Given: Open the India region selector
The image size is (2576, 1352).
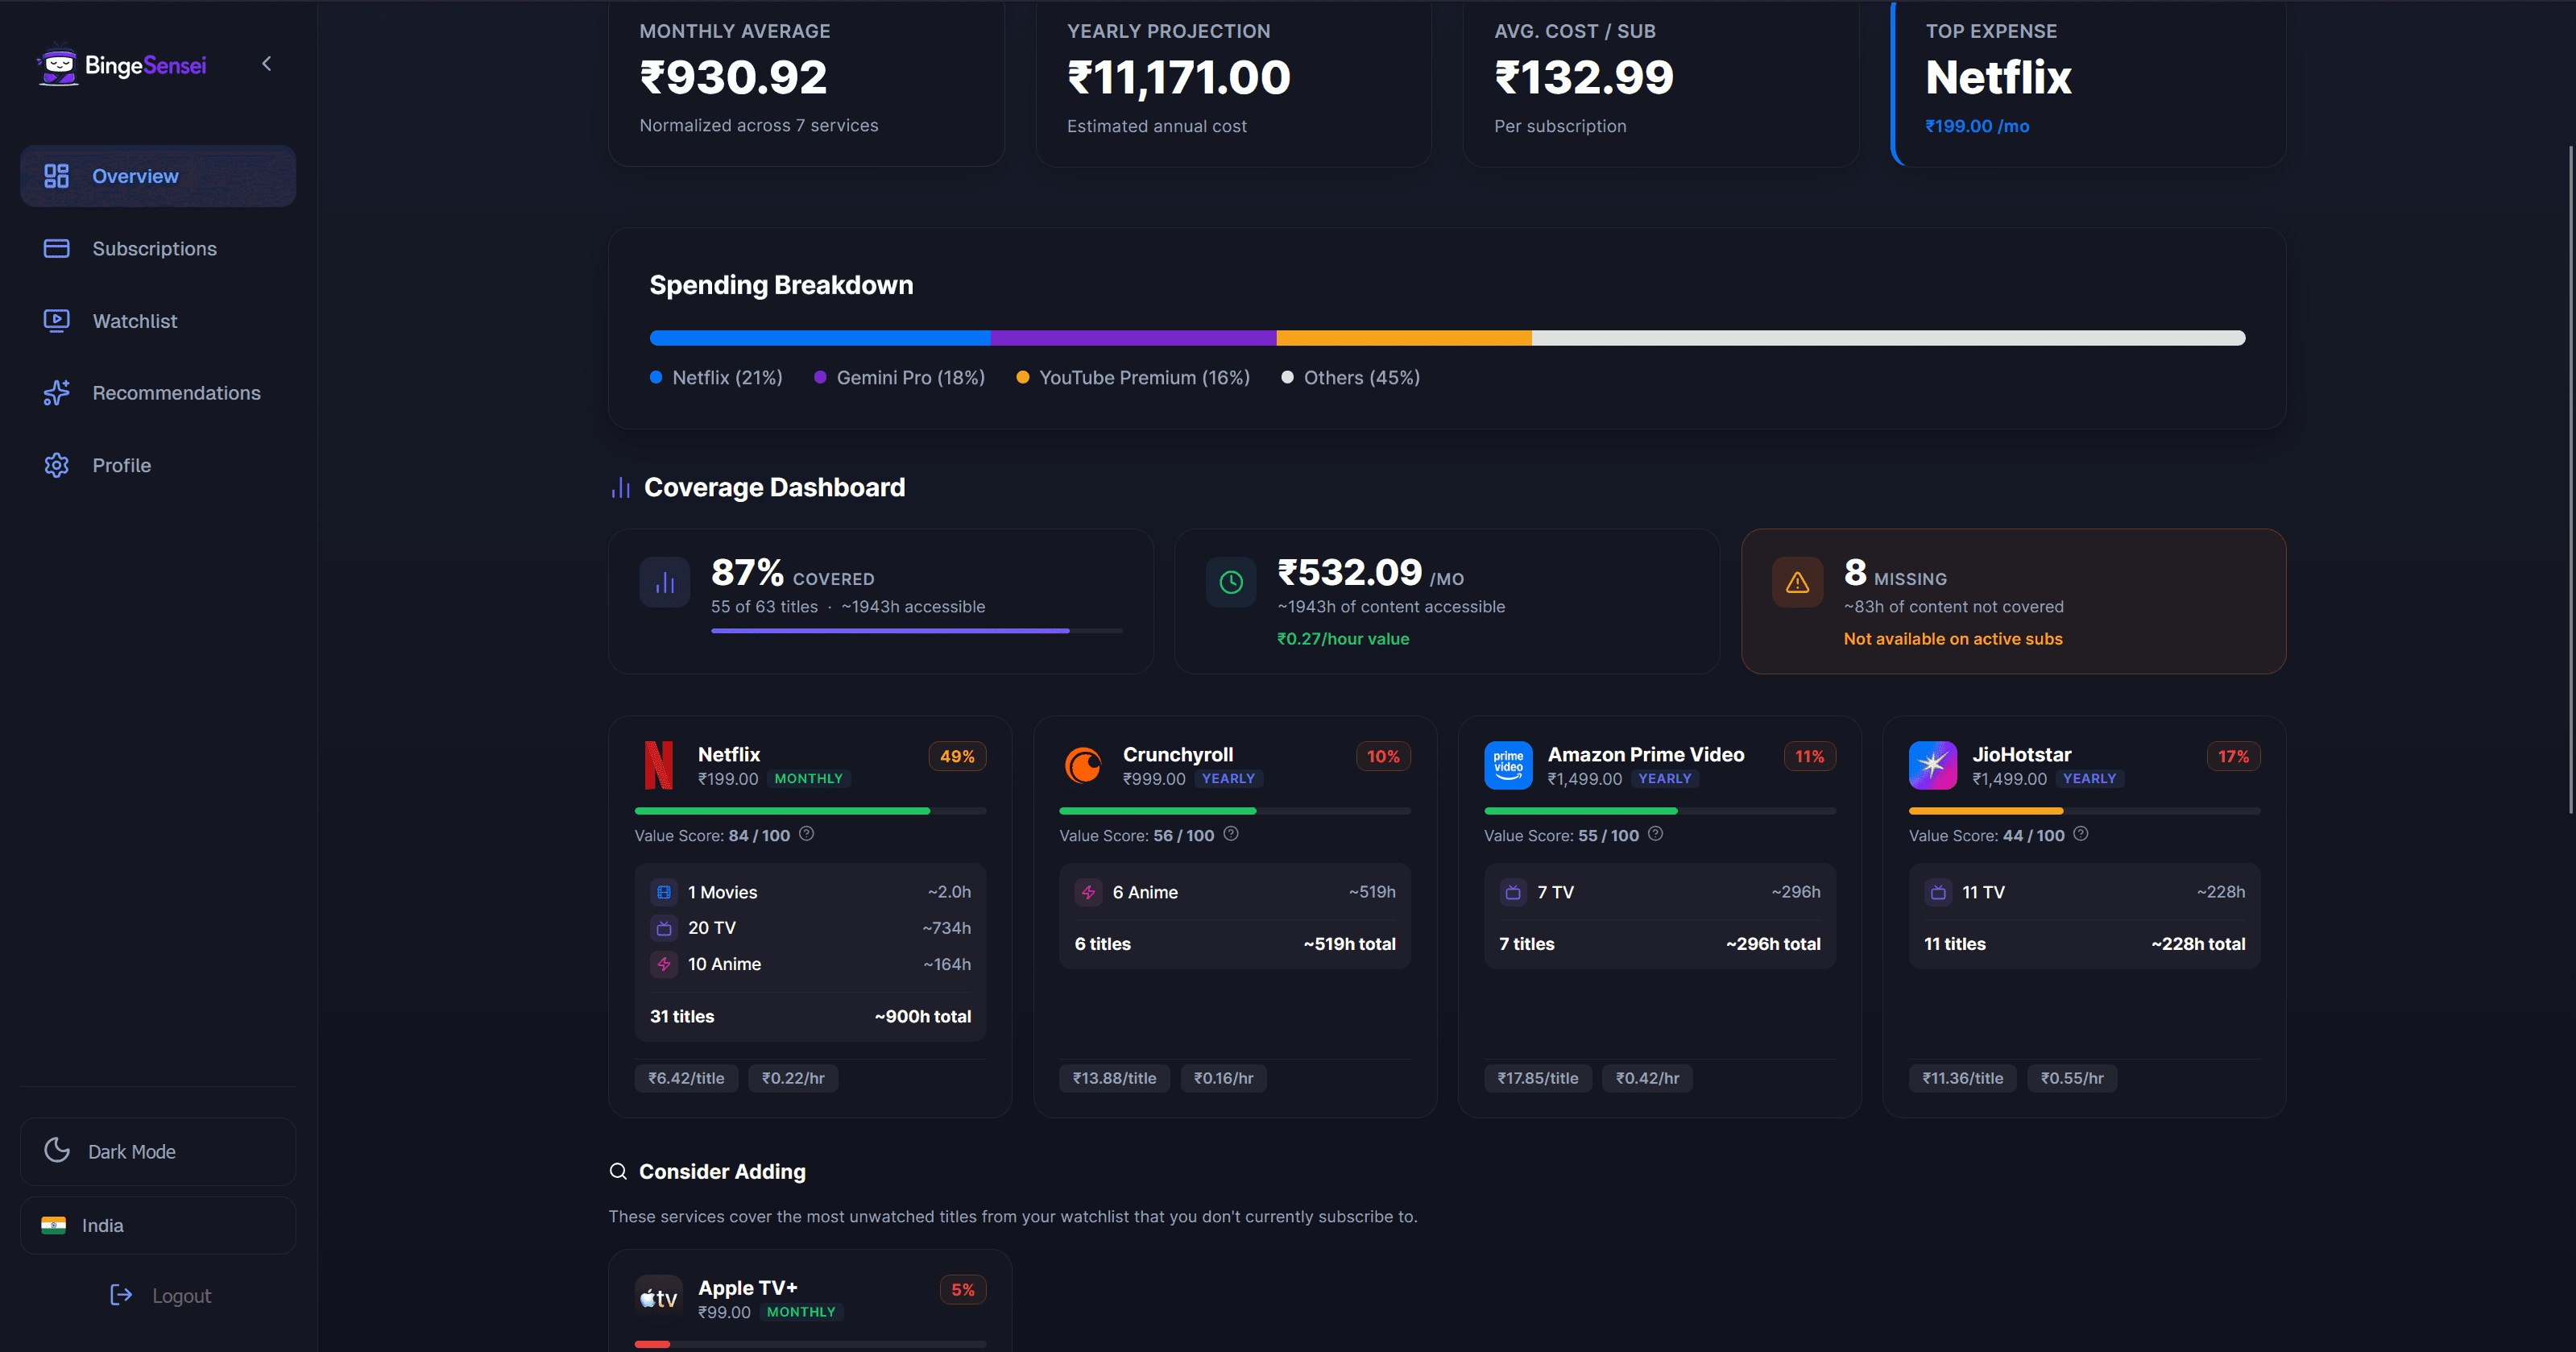Looking at the screenshot, I should pyautogui.click(x=158, y=1226).
